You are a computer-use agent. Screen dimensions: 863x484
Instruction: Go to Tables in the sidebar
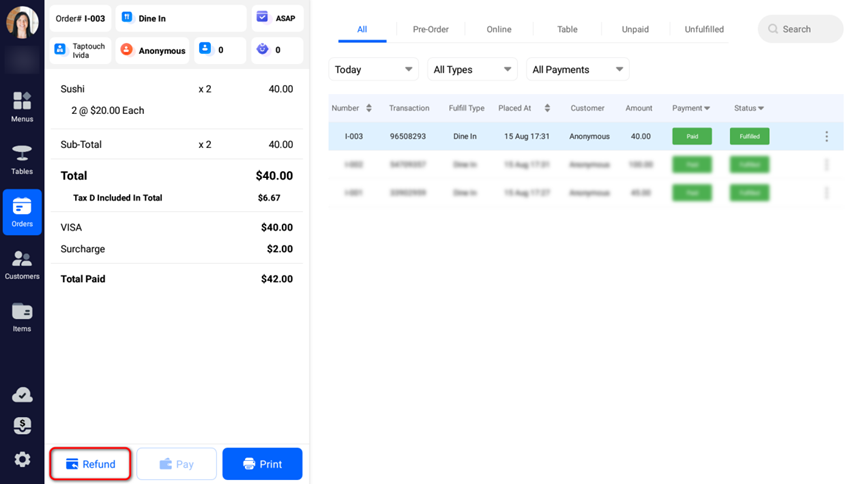[x=22, y=158]
